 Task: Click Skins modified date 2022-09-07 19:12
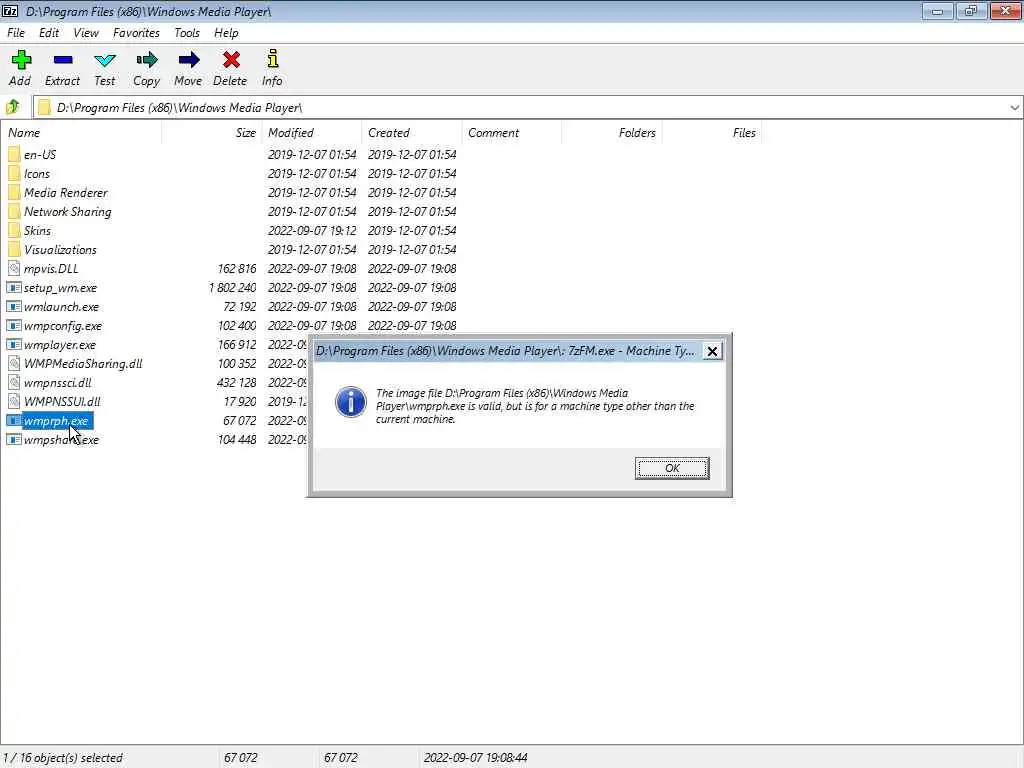point(312,231)
